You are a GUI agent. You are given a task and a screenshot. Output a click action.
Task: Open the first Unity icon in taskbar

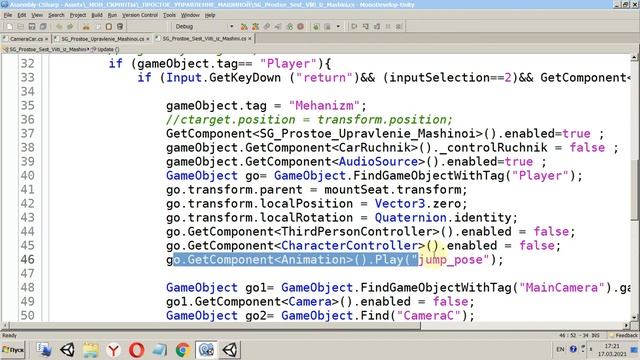click(x=67, y=350)
